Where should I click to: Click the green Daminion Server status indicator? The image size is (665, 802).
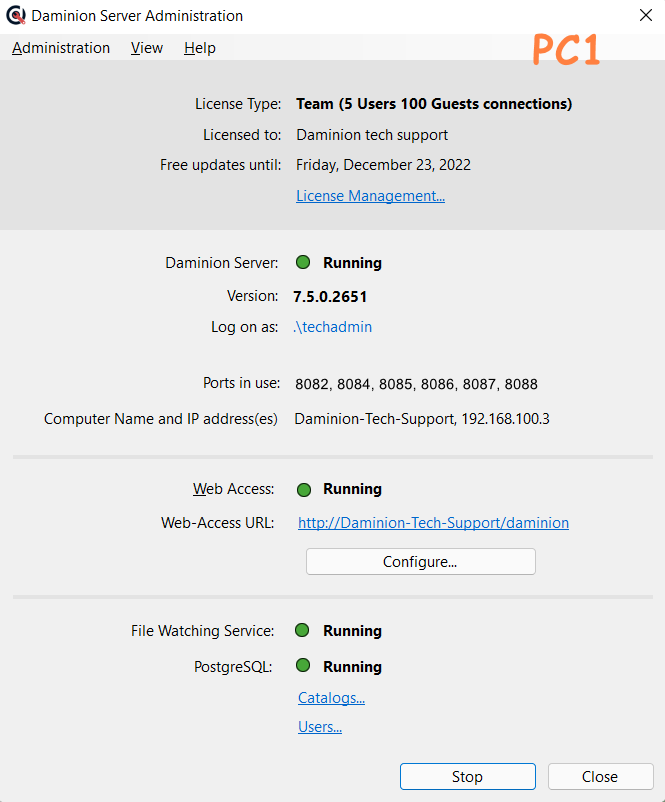click(x=303, y=263)
